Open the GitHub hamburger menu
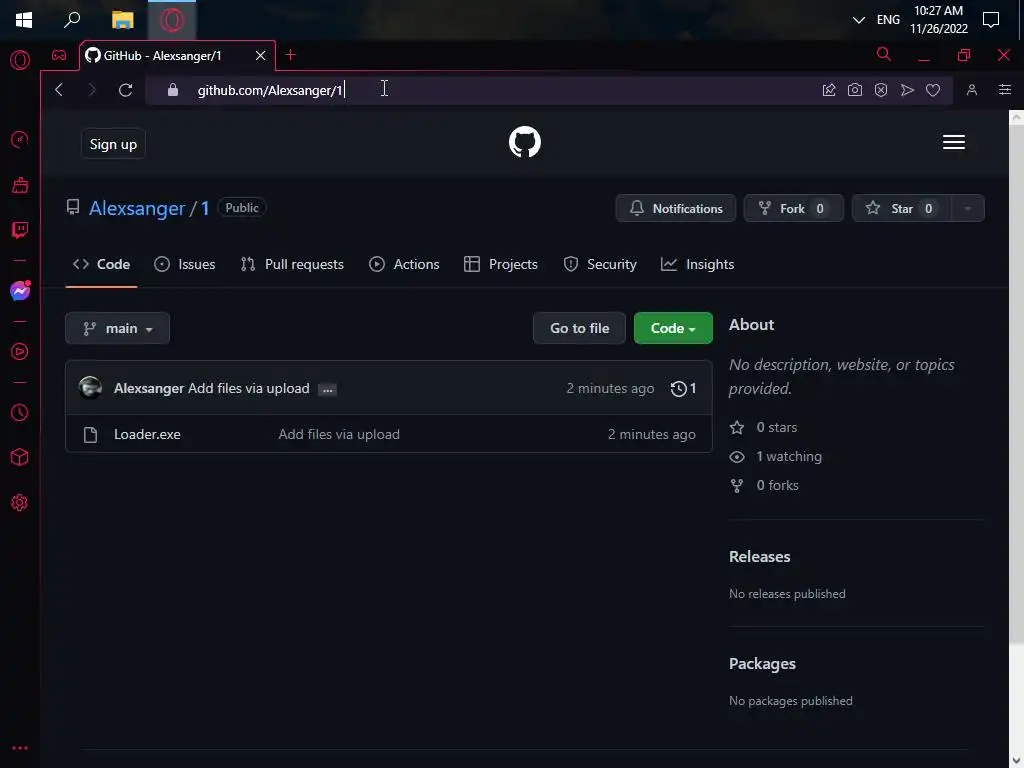Viewport: 1024px width, 768px height. coord(954,142)
